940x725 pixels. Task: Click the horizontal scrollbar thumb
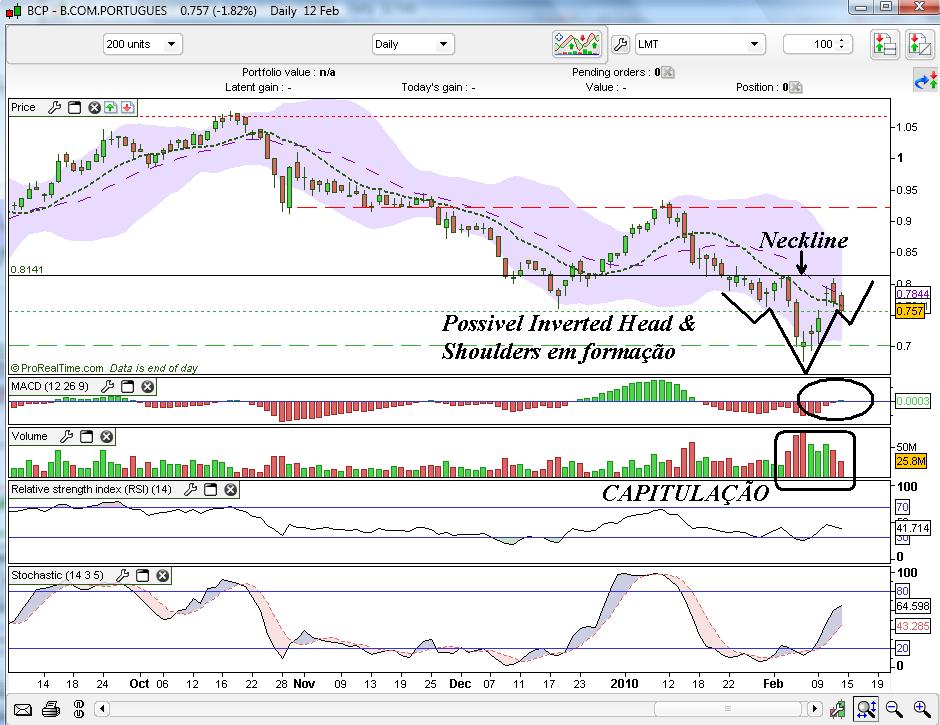click(x=728, y=709)
